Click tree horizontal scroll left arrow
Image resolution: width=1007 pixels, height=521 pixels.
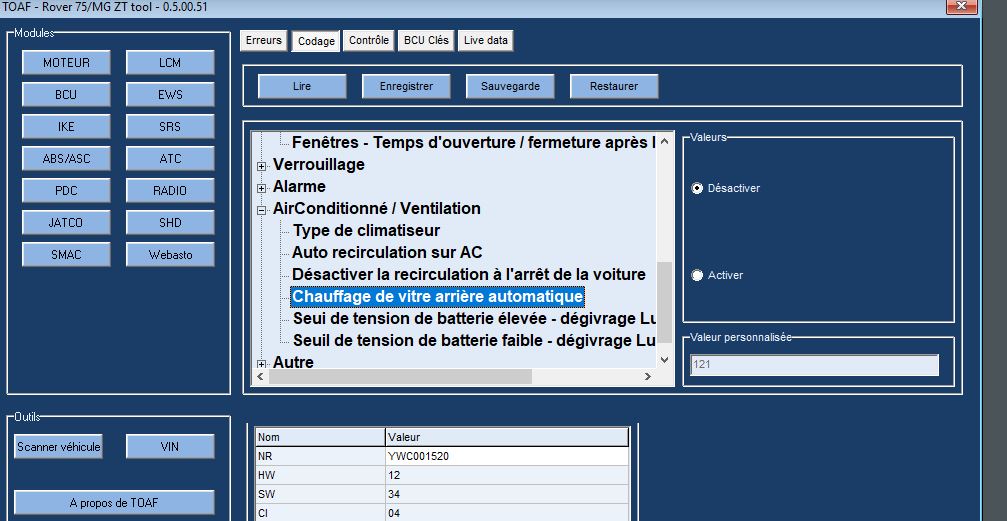click(260, 377)
